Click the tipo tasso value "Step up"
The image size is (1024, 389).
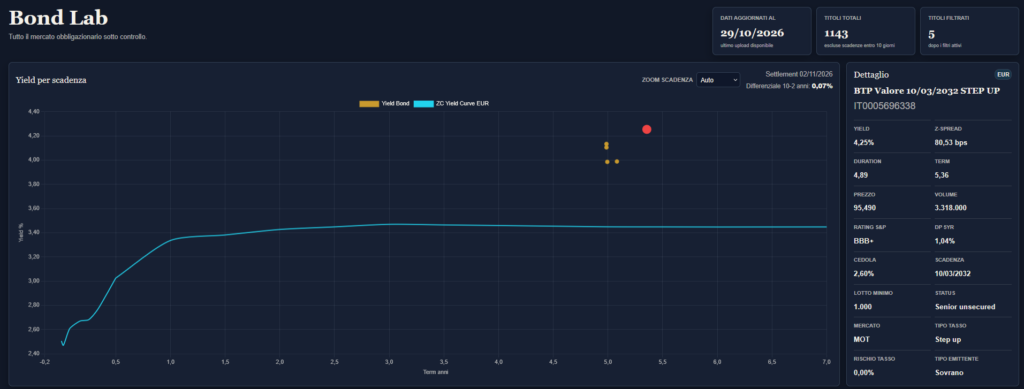948,339
